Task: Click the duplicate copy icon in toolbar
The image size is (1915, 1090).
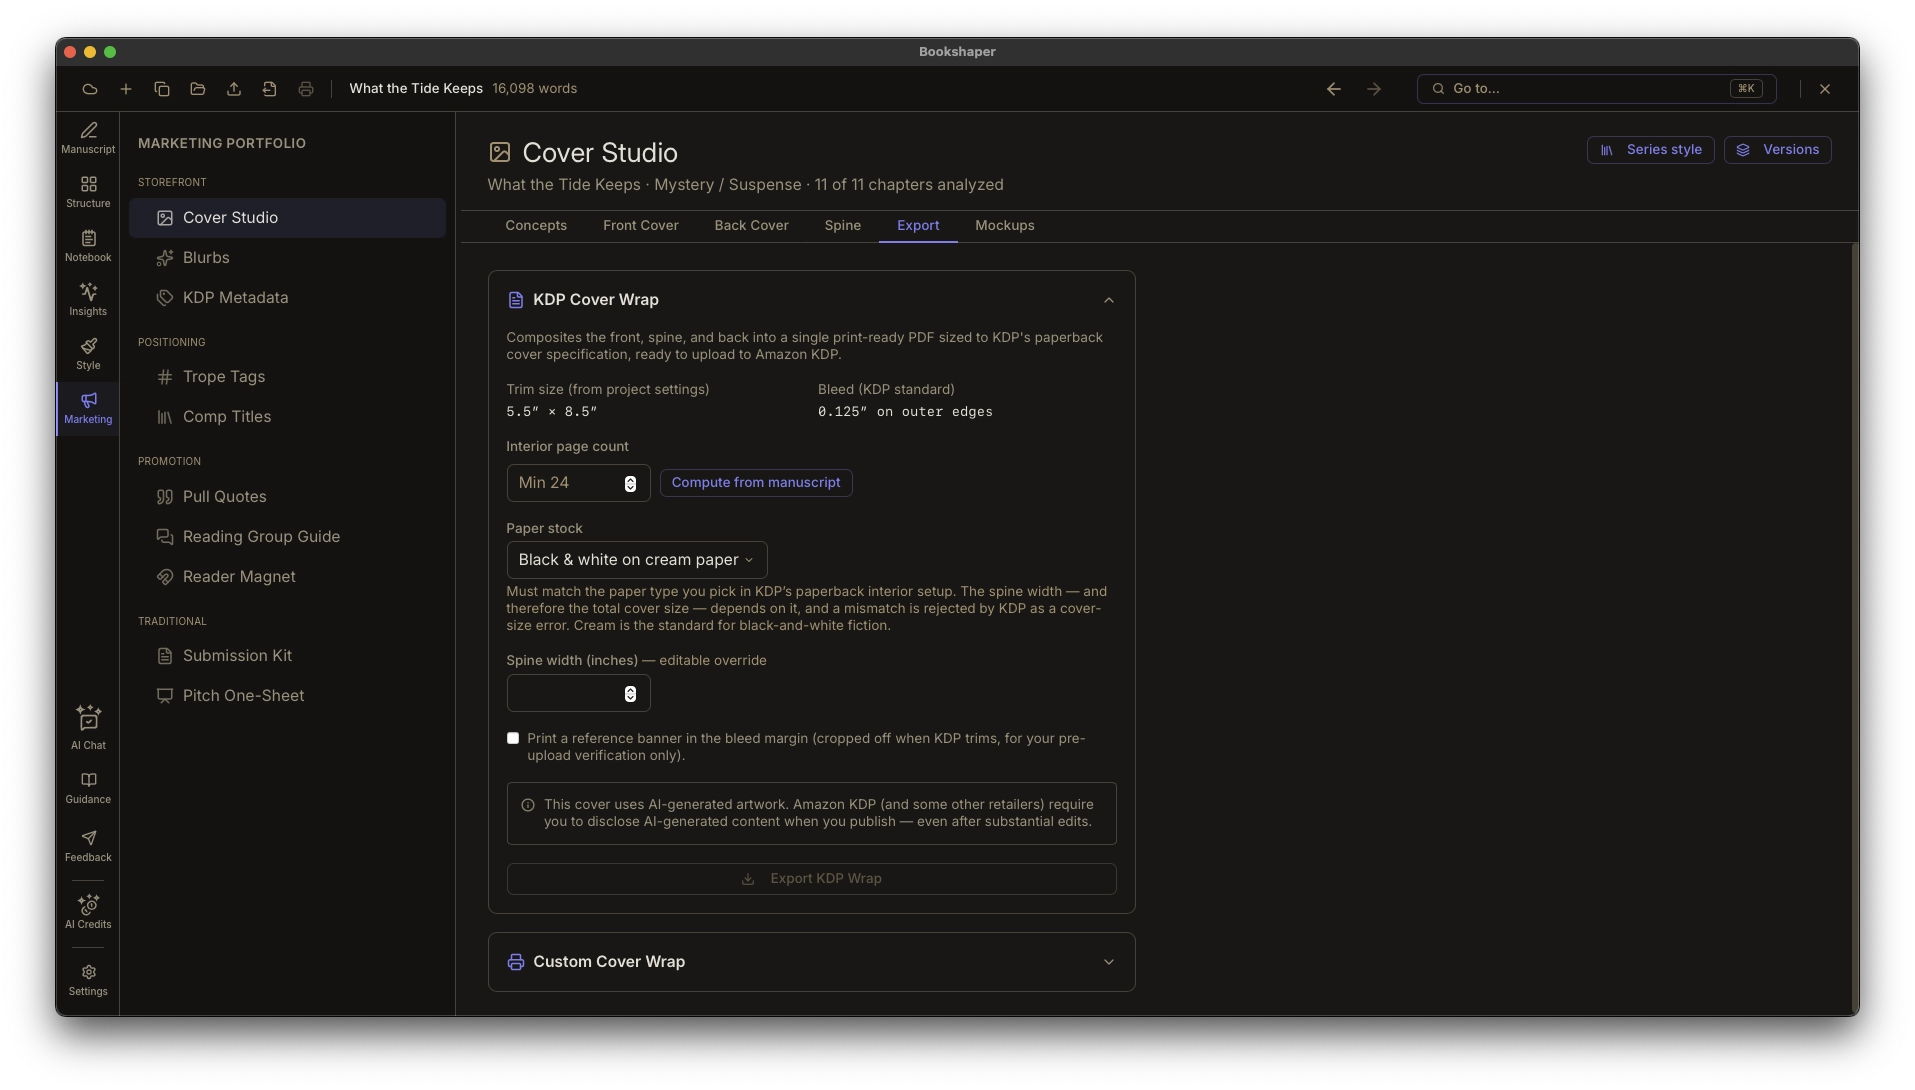Action: [x=162, y=89]
